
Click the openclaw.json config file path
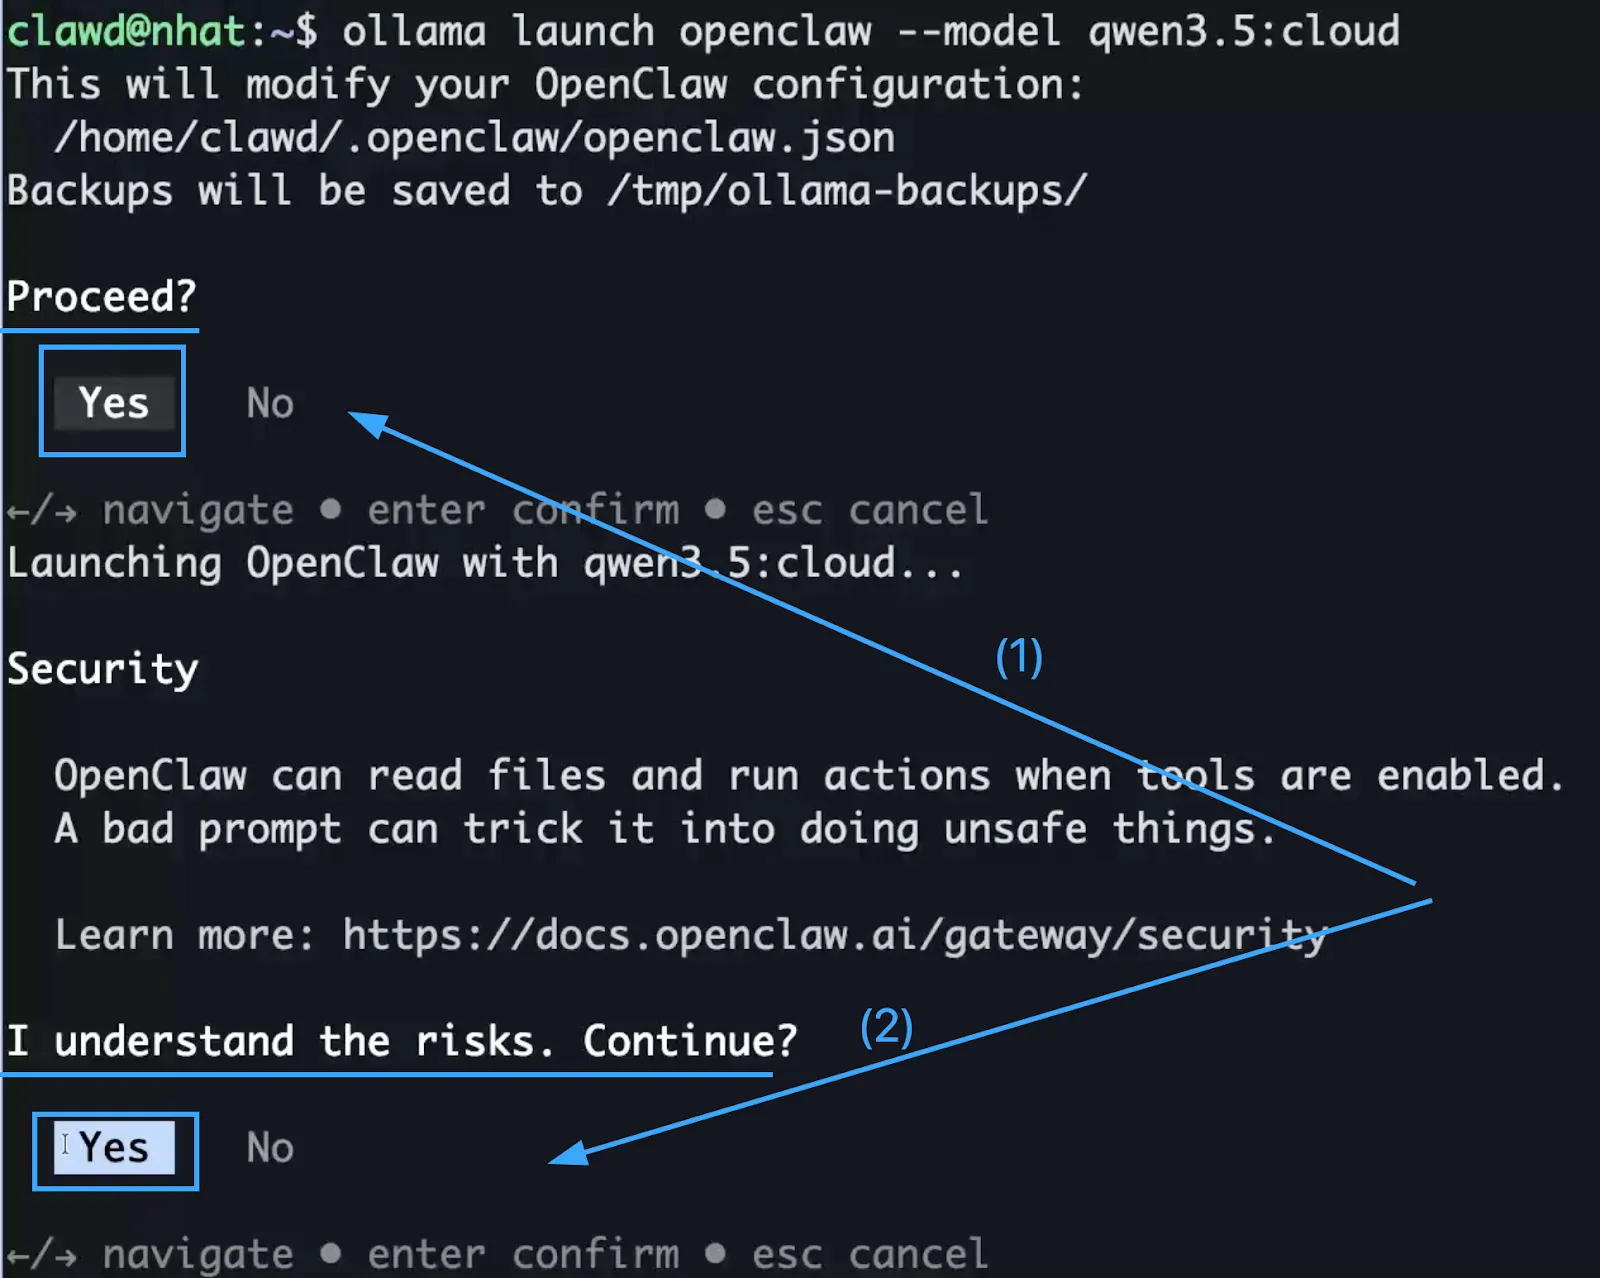(474, 138)
